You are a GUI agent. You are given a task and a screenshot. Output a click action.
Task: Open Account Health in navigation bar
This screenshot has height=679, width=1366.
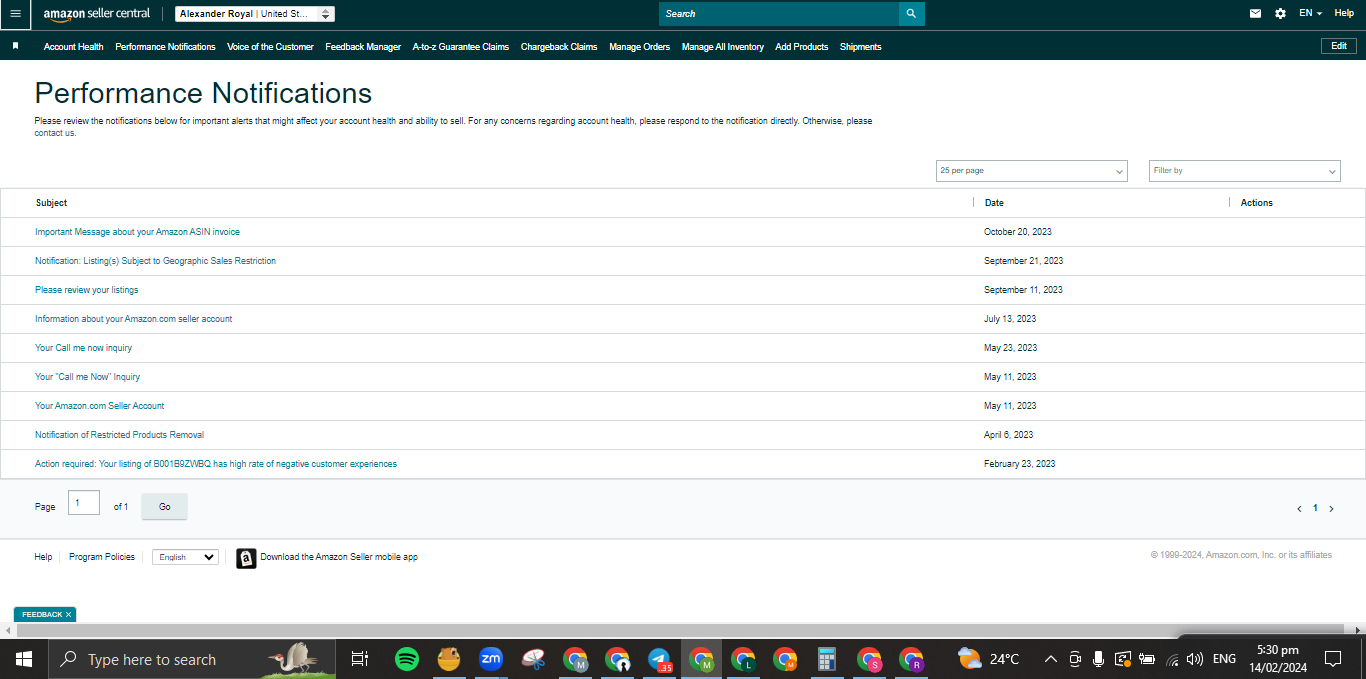pos(74,47)
